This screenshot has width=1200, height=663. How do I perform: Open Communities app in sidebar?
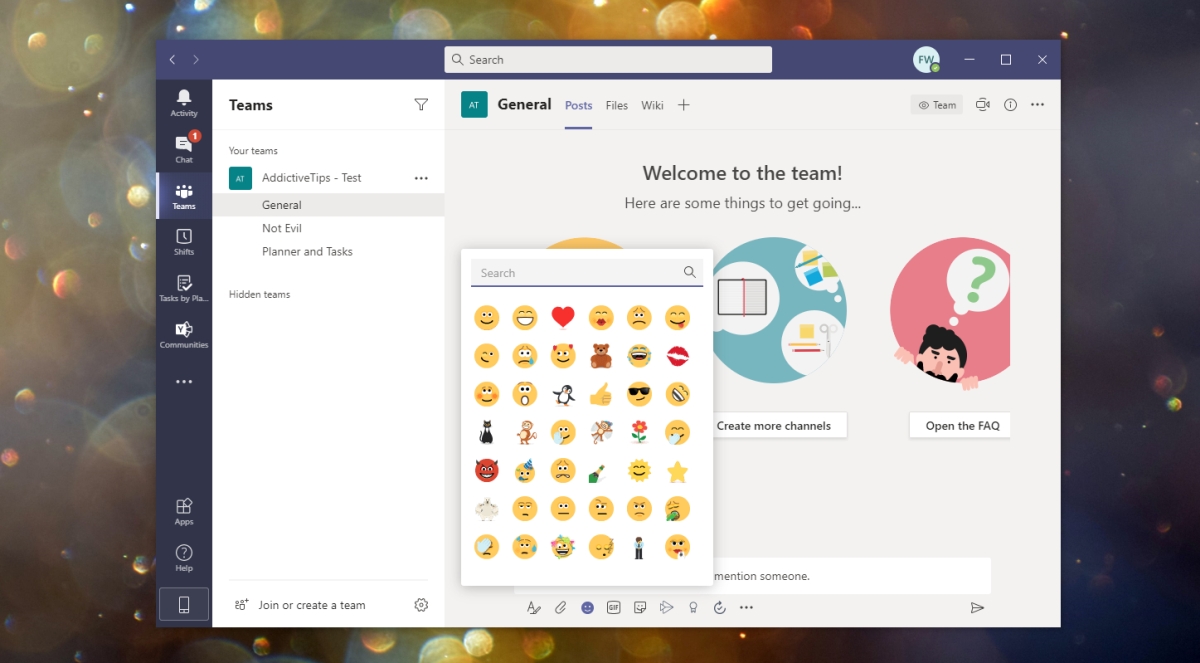click(x=184, y=335)
